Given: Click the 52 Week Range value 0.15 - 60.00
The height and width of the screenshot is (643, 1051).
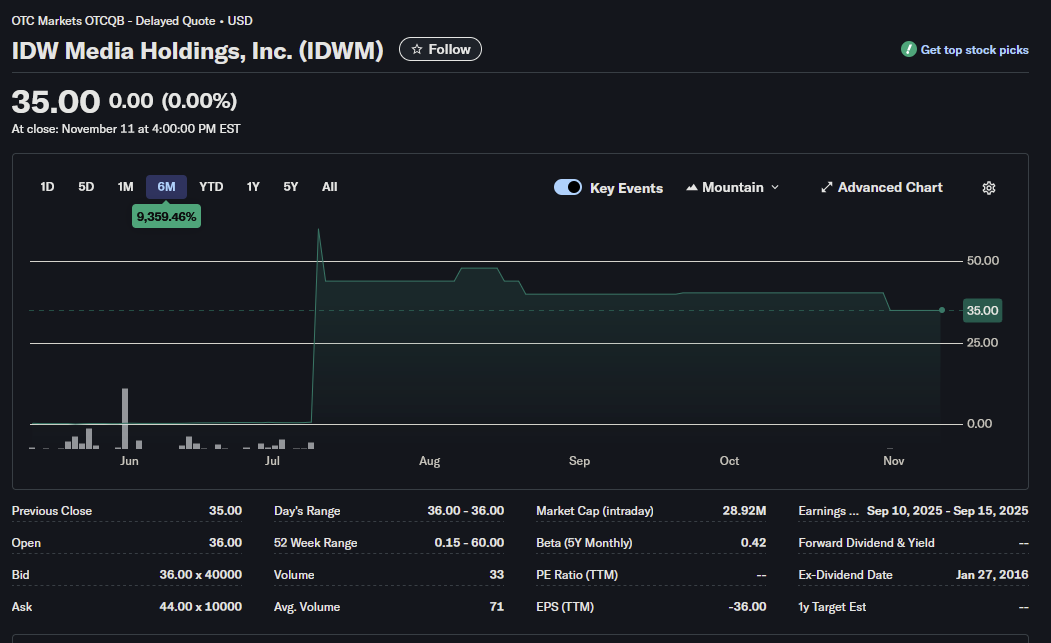Looking at the screenshot, I should coord(469,542).
